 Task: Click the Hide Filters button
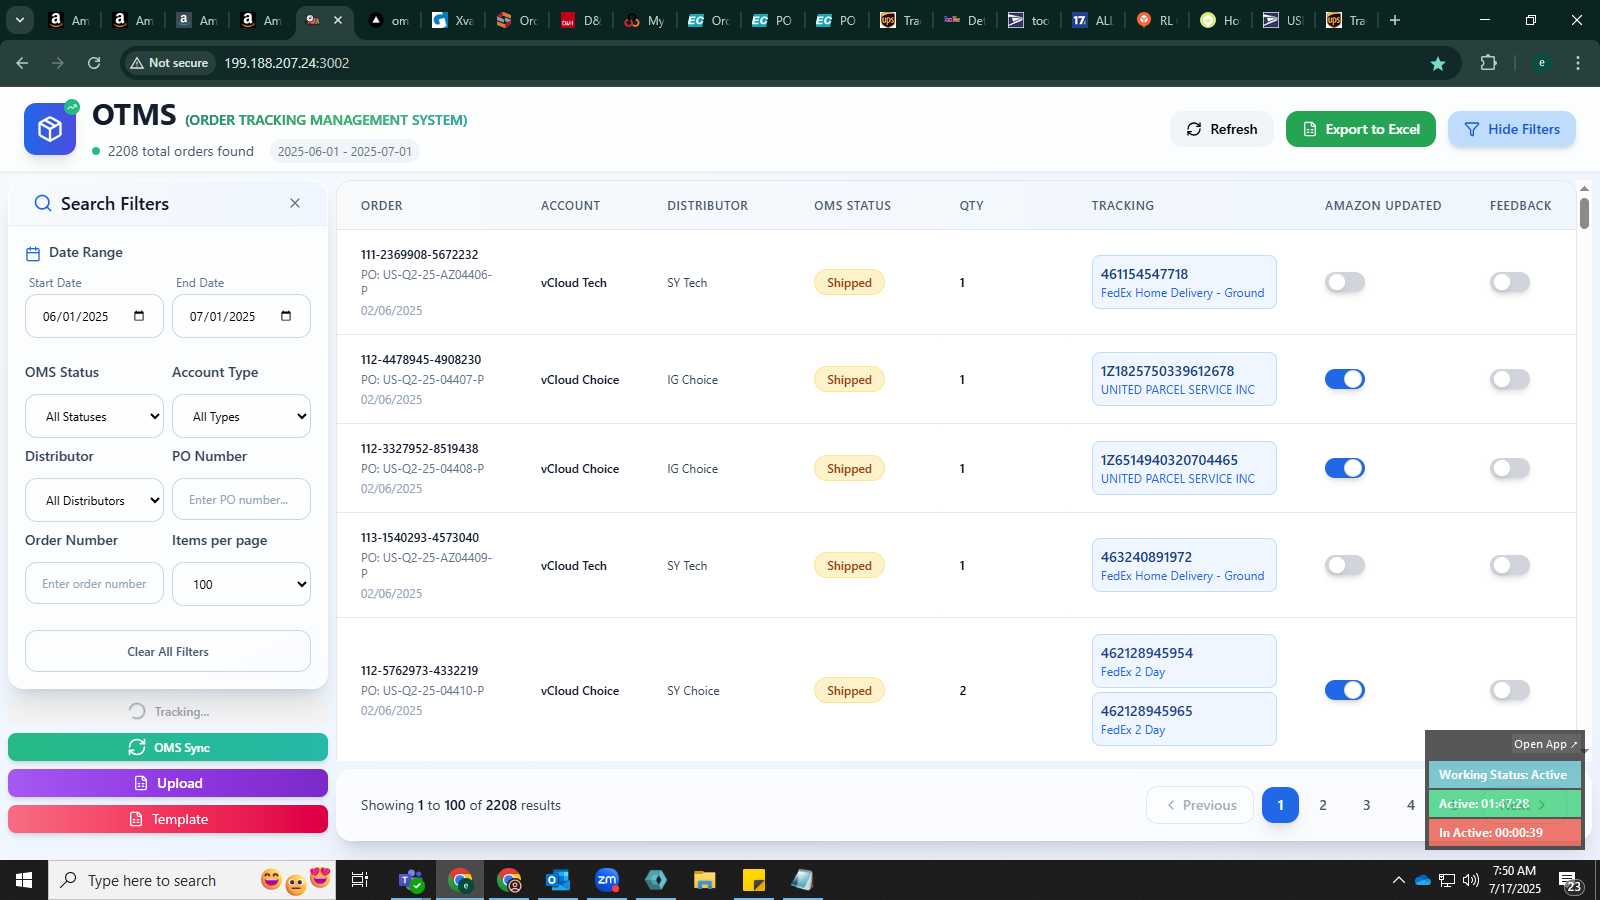pyautogui.click(x=1512, y=129)
